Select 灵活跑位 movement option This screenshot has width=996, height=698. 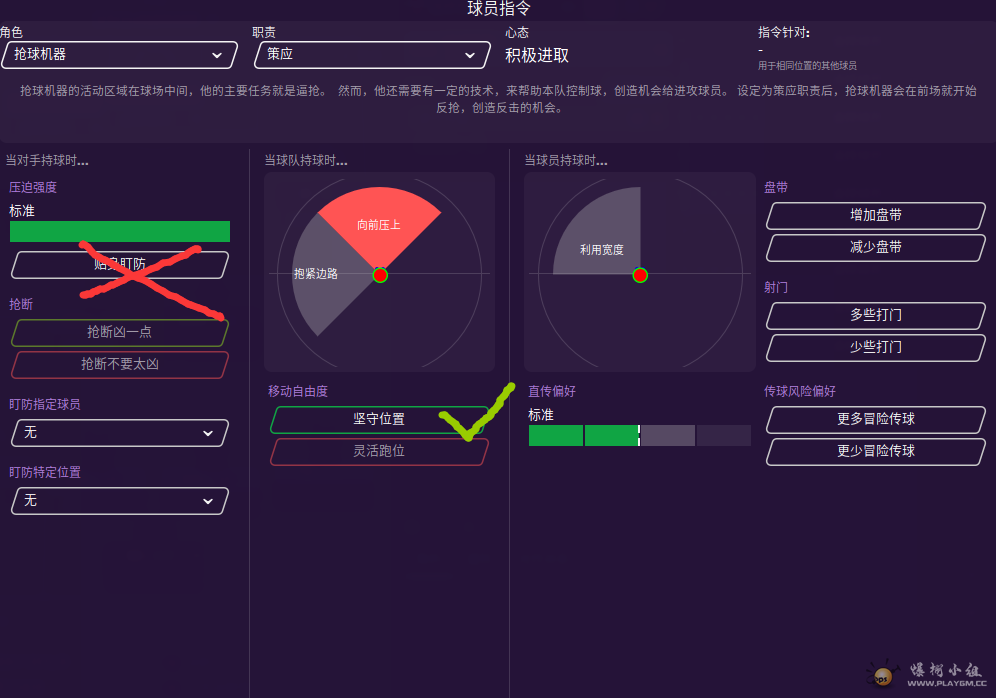click(x=378, y=452)
